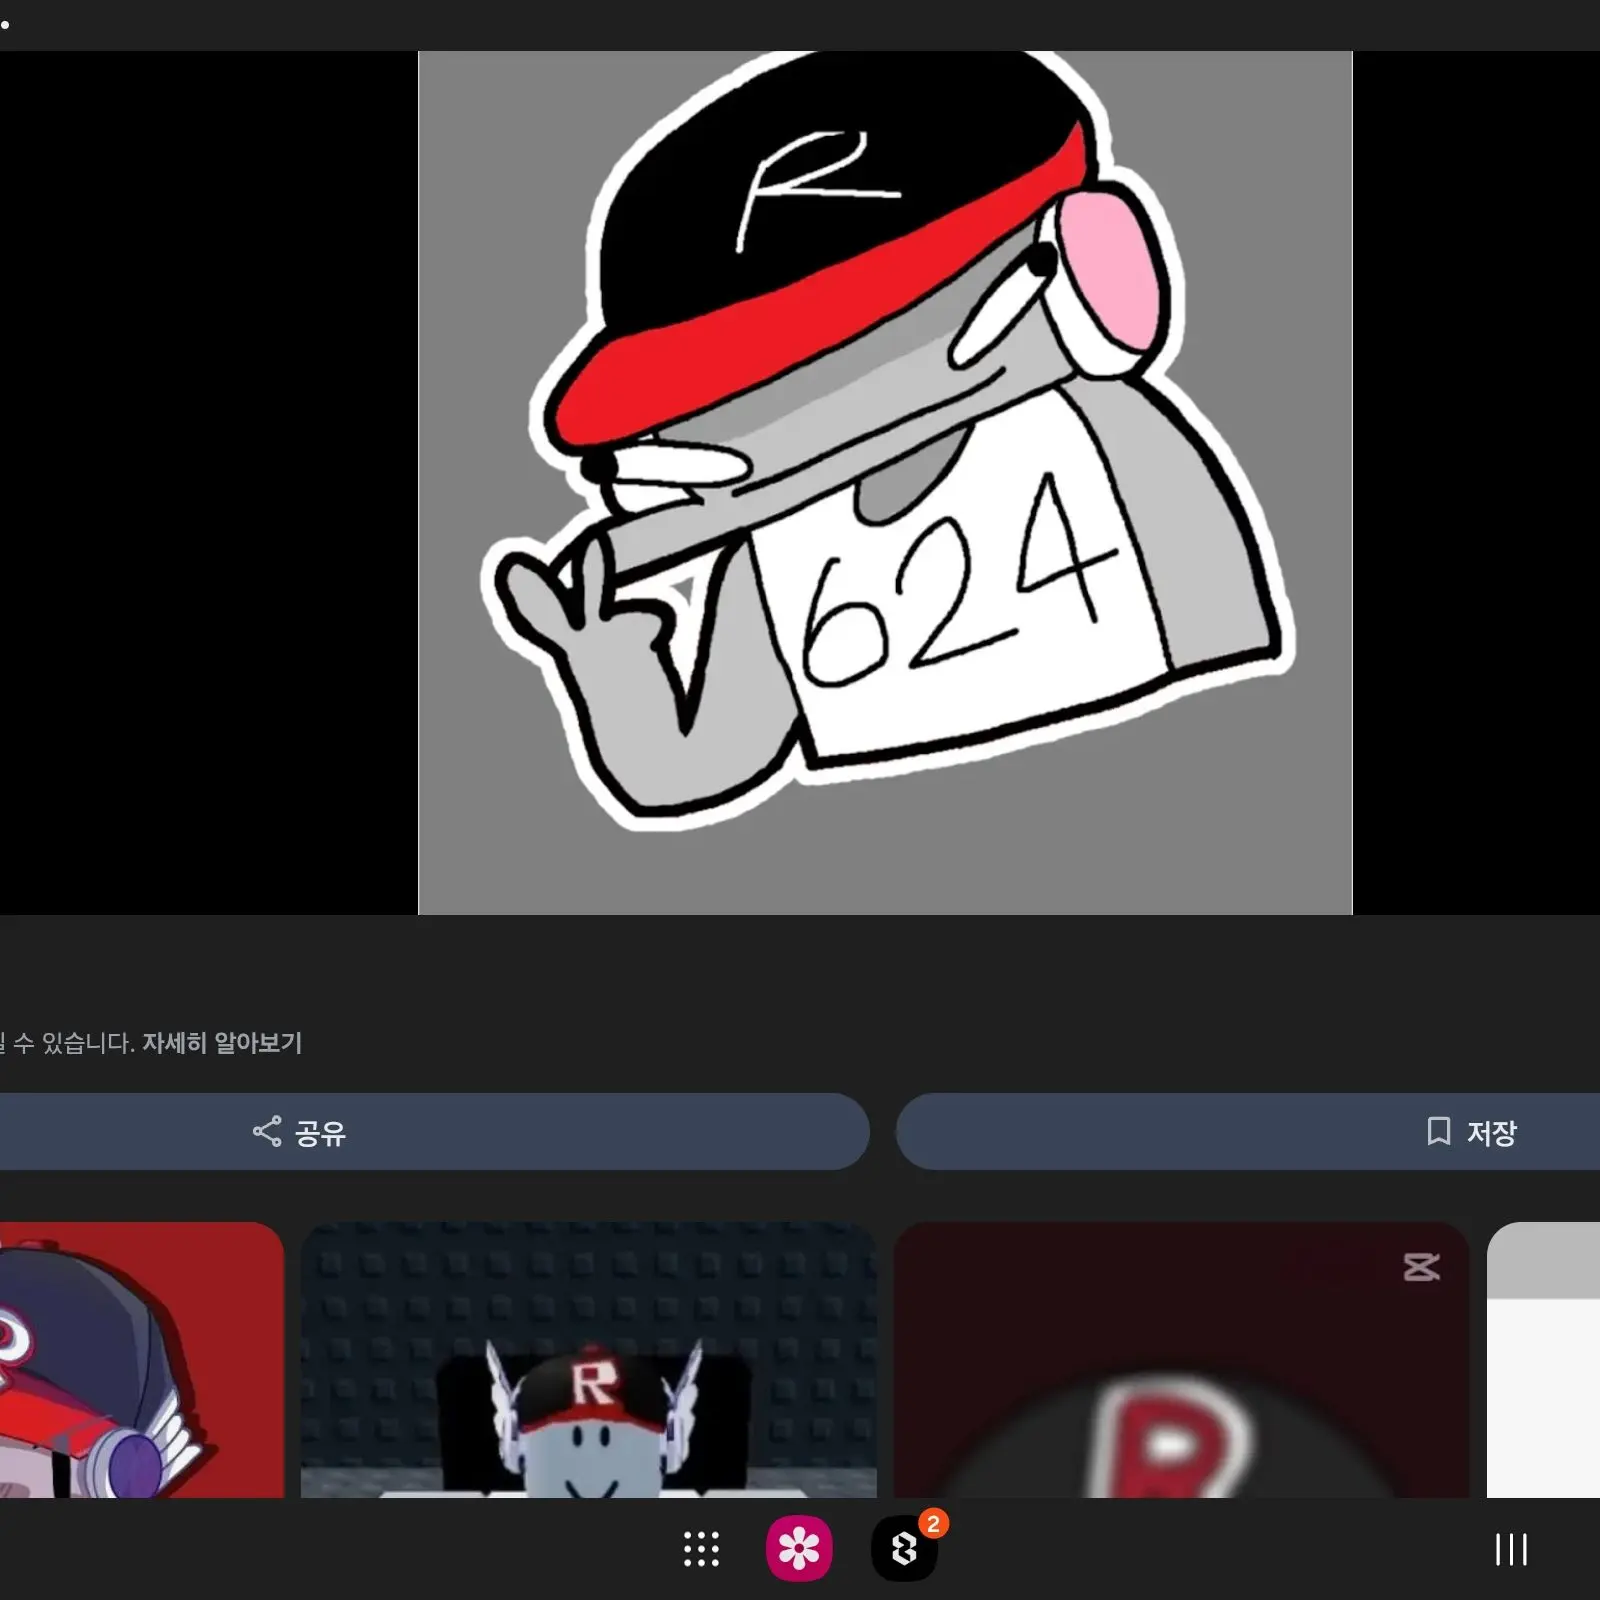The image size is (1600, 1600).
Task: Open the app drawer grid icon
Action: [701, 1549]
